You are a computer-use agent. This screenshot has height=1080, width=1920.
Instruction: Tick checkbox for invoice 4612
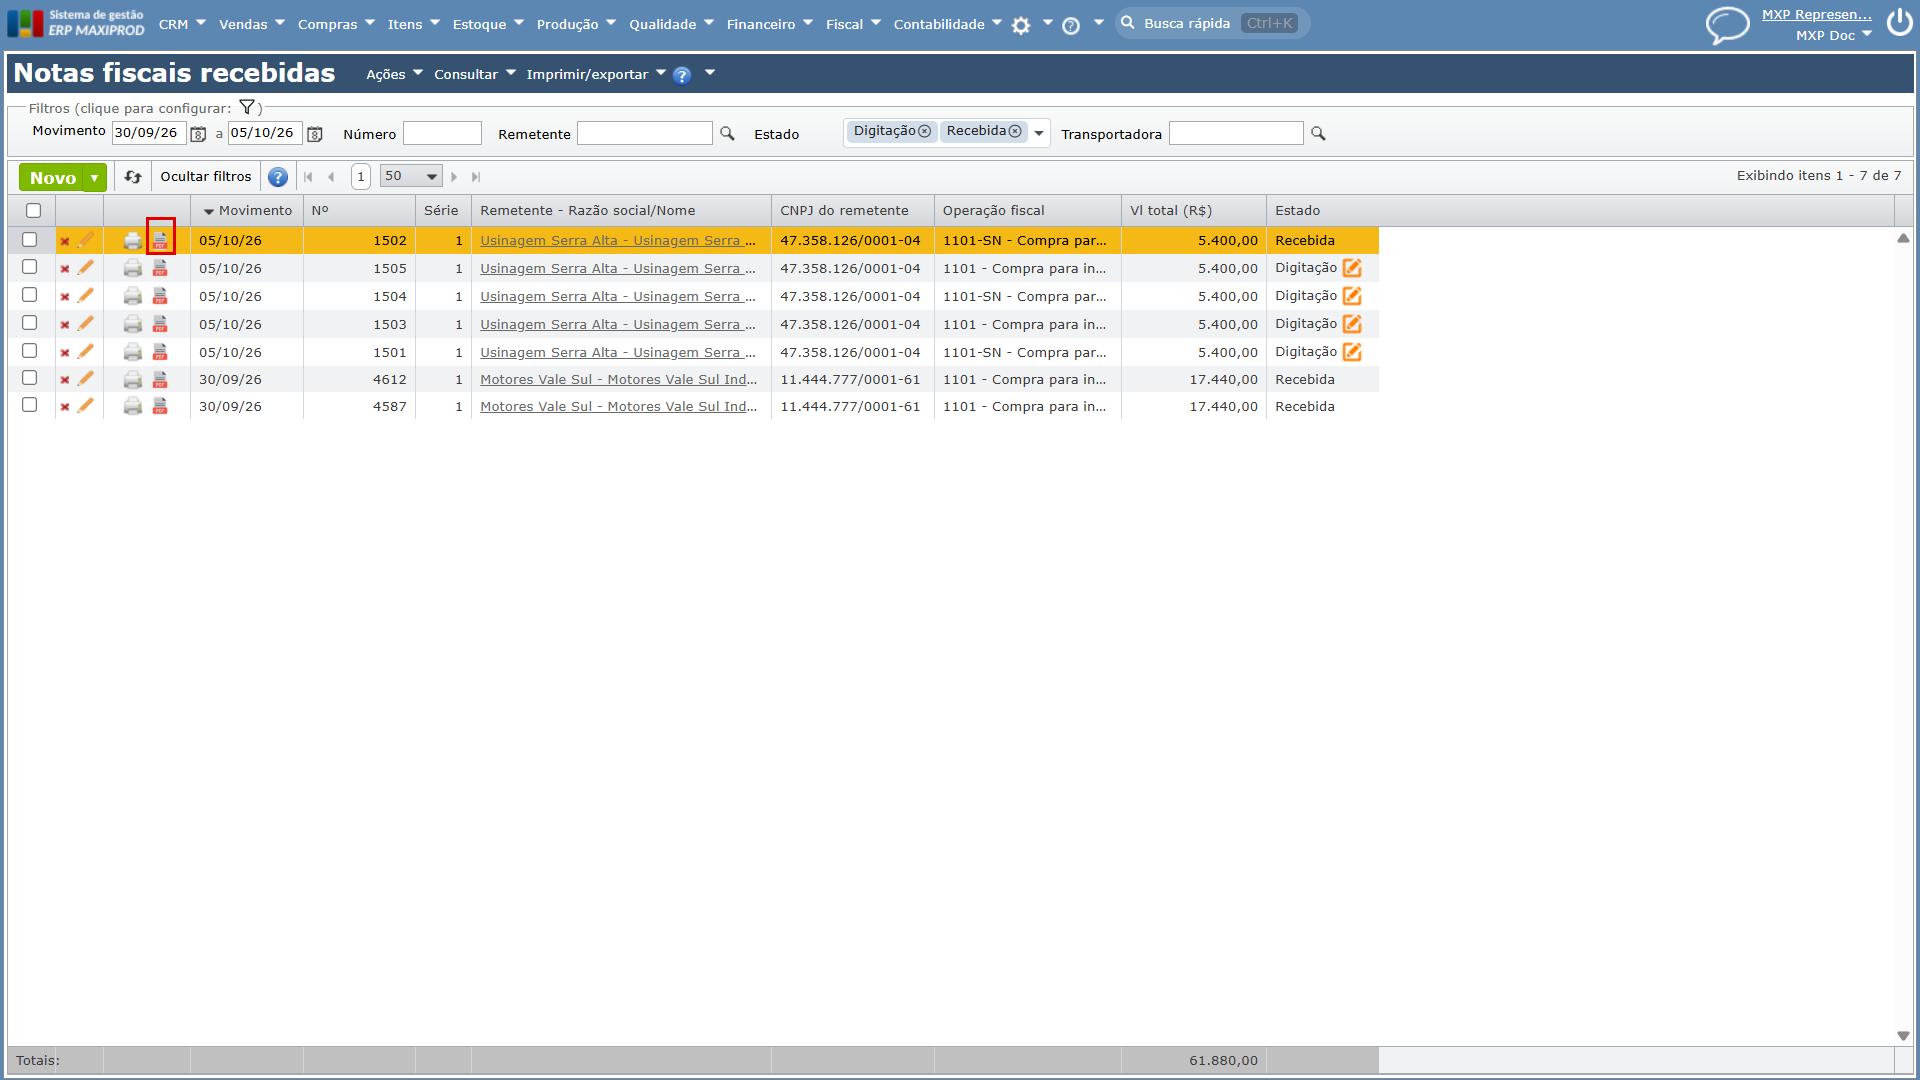(30, 378)
